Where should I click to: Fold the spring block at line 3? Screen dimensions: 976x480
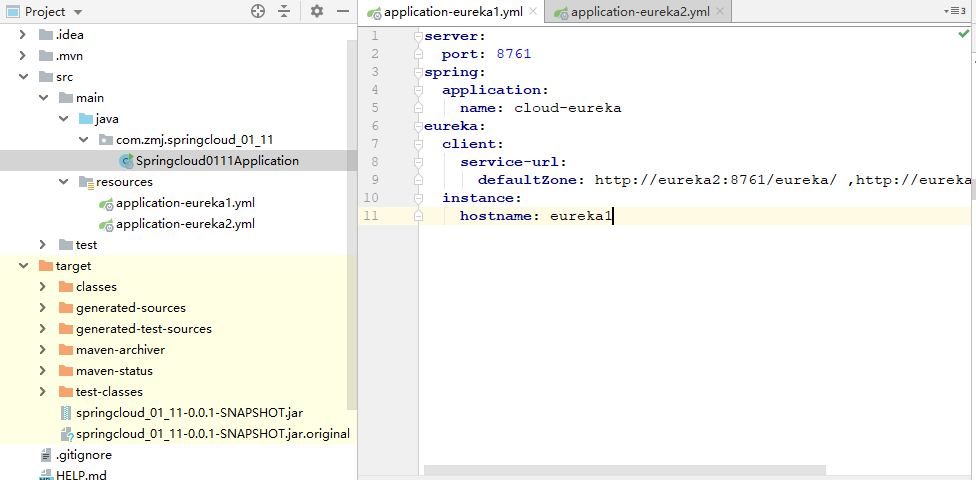pyautogui.click(x=418, y=72)
